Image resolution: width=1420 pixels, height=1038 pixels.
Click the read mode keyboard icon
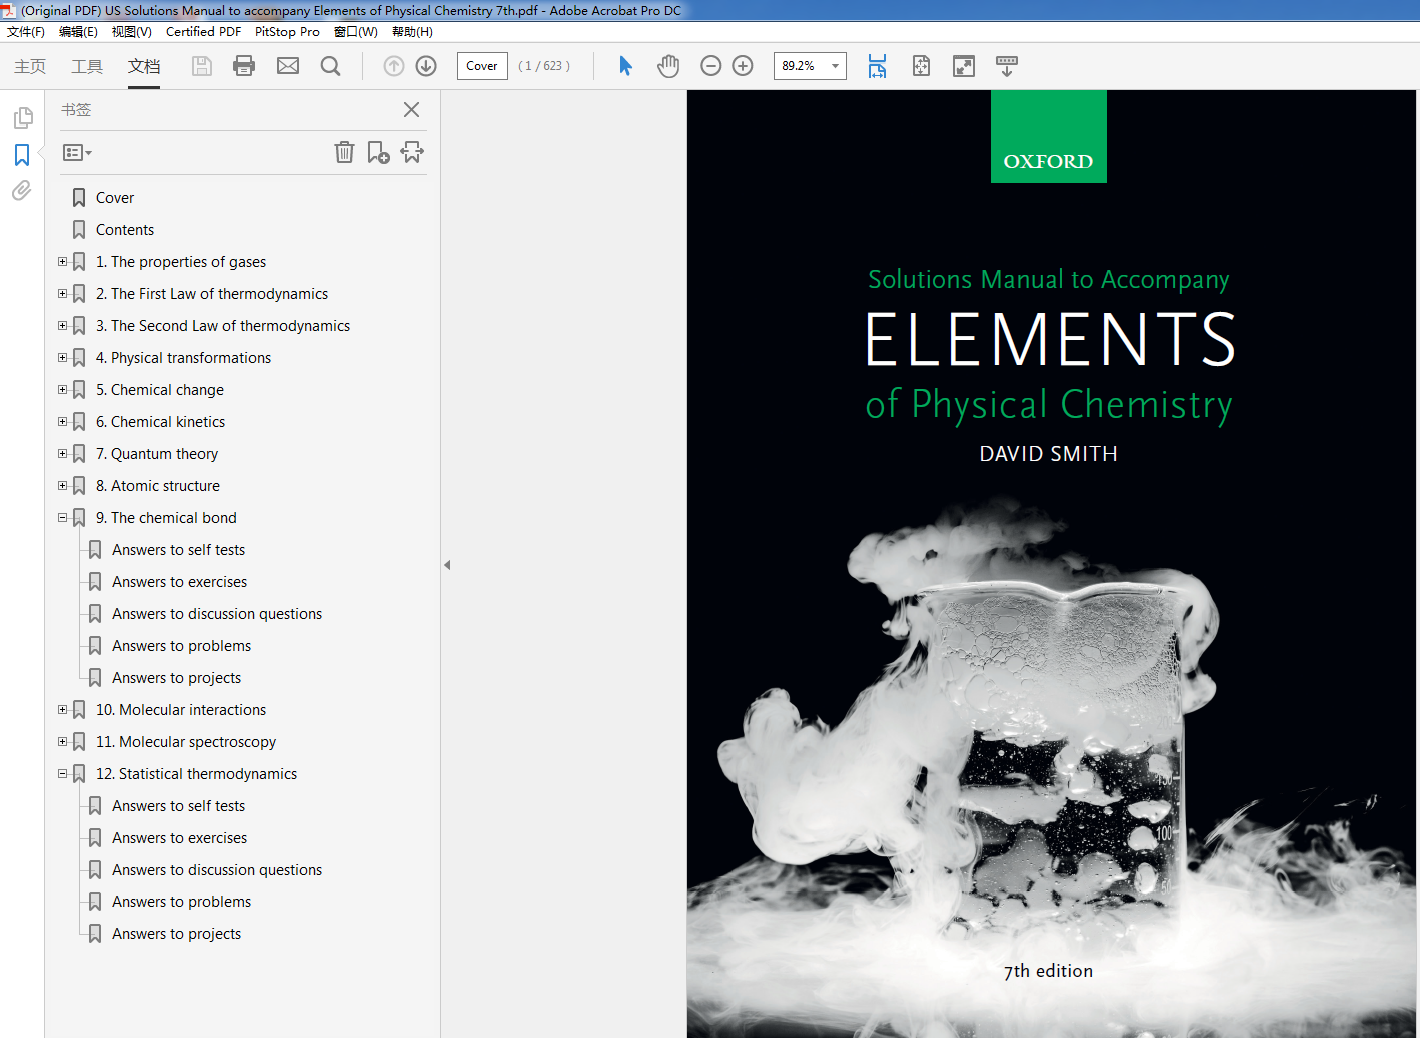(1007, 66)
